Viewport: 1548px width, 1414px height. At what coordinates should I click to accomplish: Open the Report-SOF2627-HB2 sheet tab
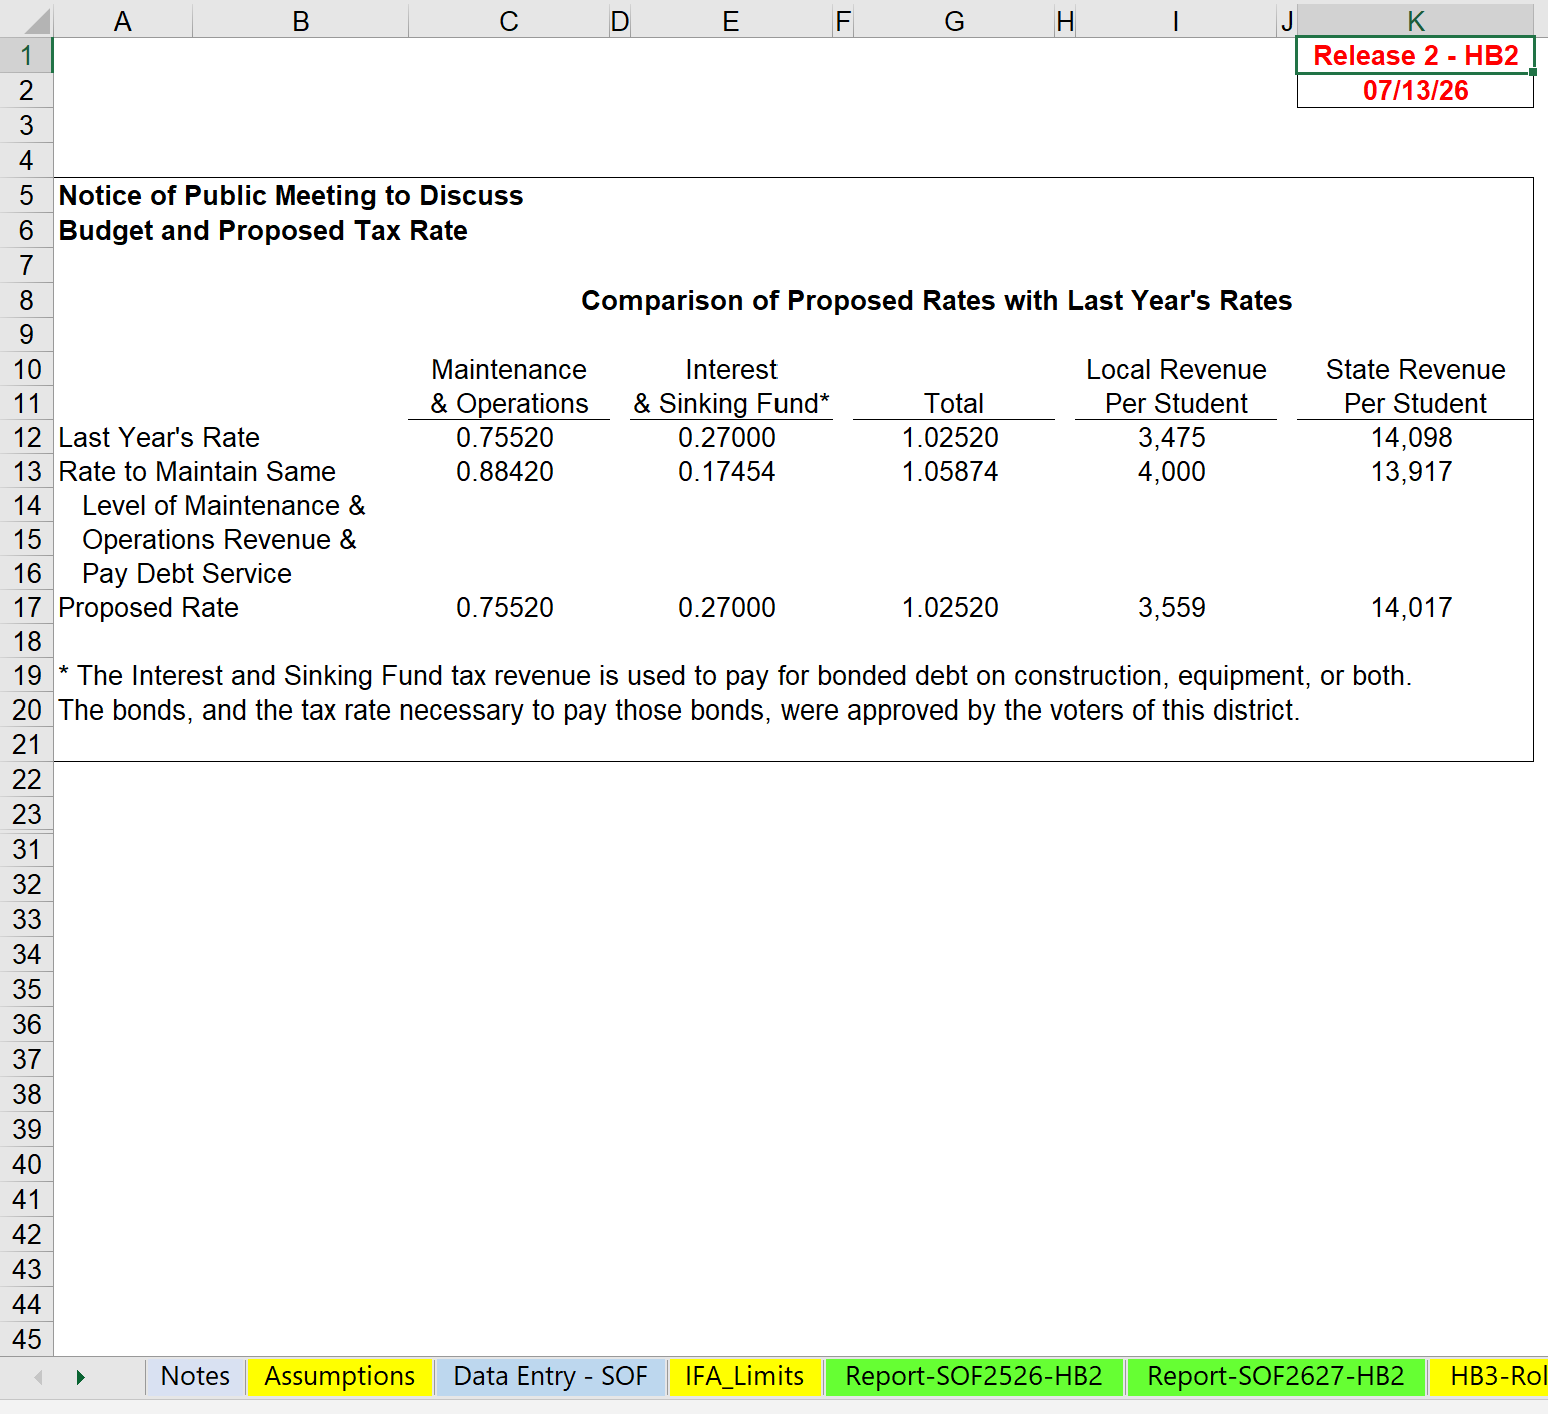click(x=1276, y=1376)
